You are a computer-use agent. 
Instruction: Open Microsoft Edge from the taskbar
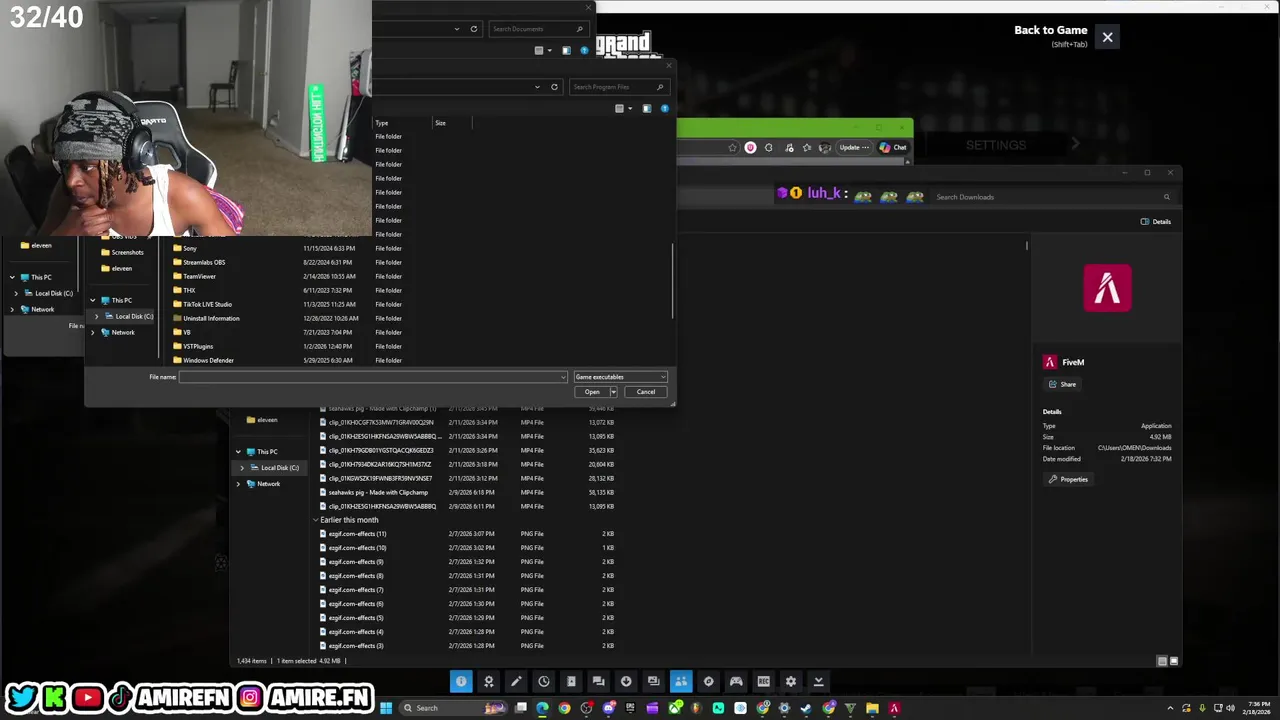(x=542, y=708)
